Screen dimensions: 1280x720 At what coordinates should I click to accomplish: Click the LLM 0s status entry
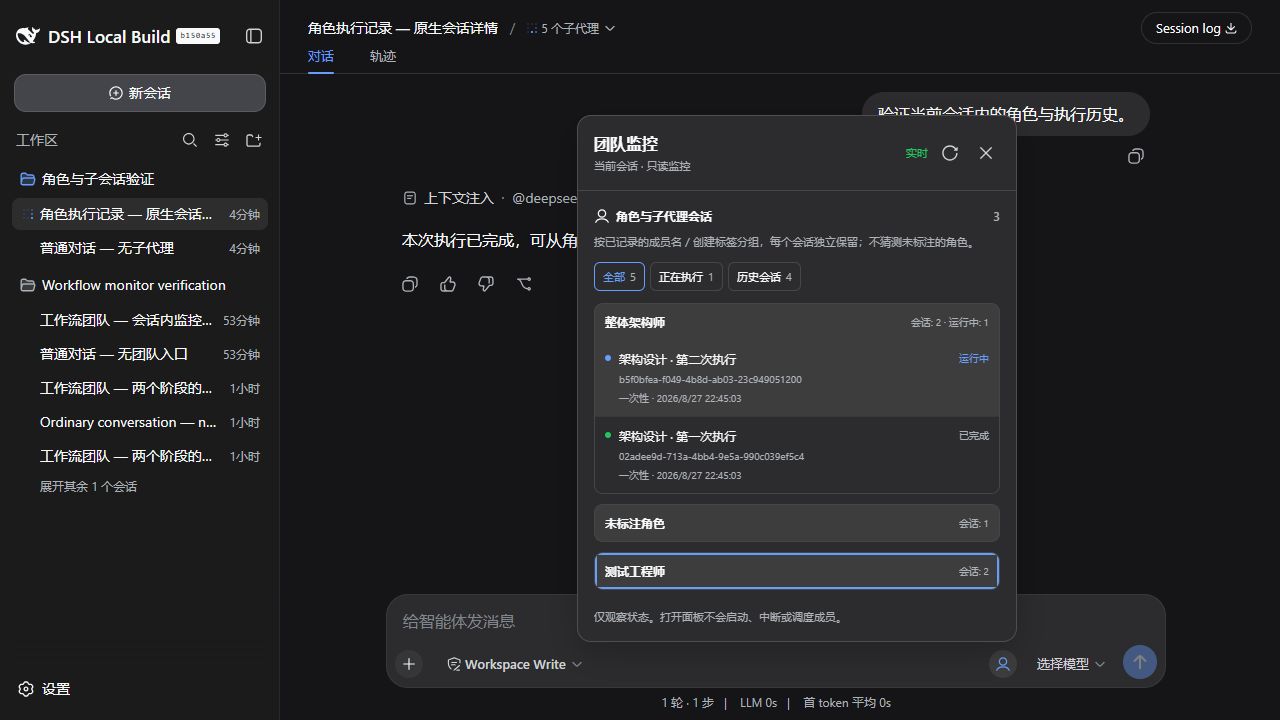pos(758,703)
